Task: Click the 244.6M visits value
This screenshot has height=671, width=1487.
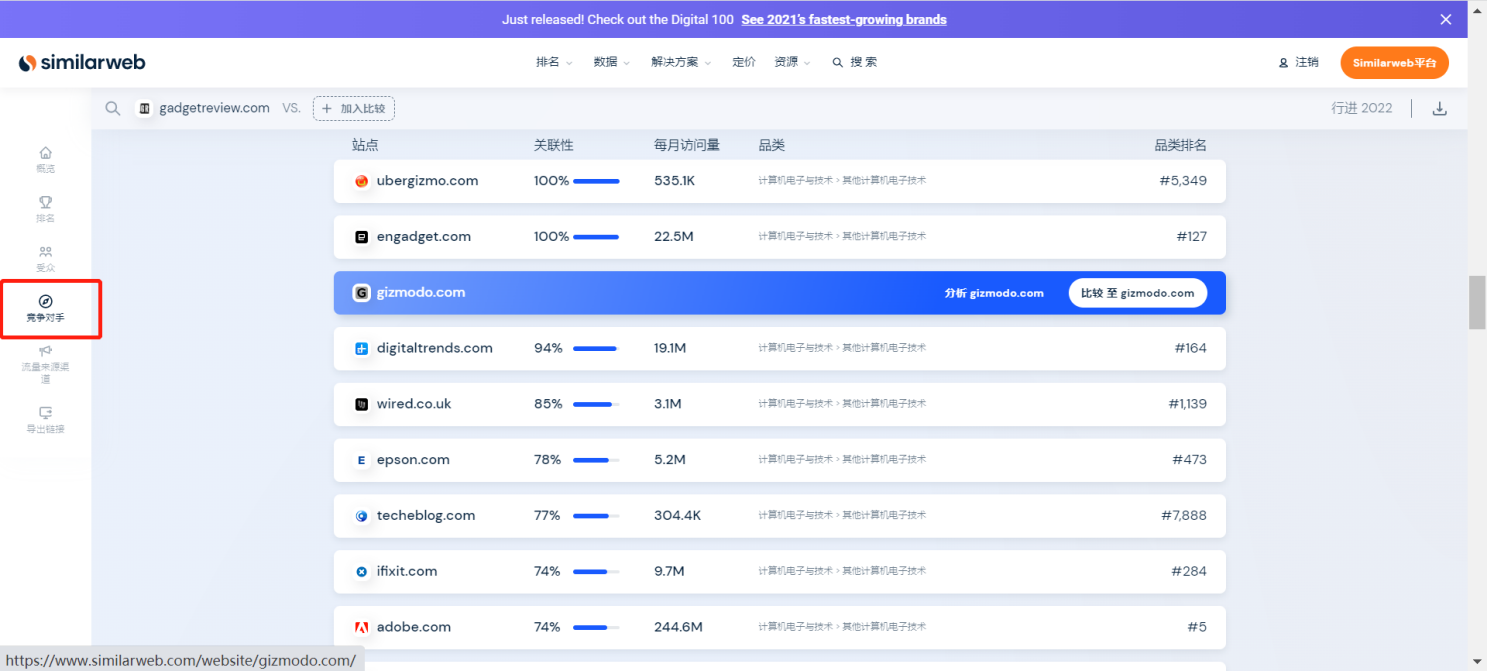Action: (678, 628)
